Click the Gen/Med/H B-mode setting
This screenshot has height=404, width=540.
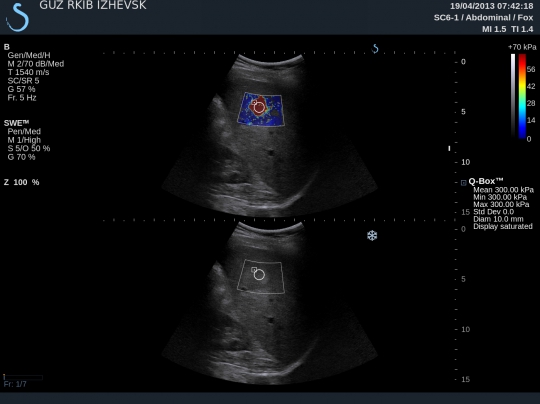(x=29, y=55)
